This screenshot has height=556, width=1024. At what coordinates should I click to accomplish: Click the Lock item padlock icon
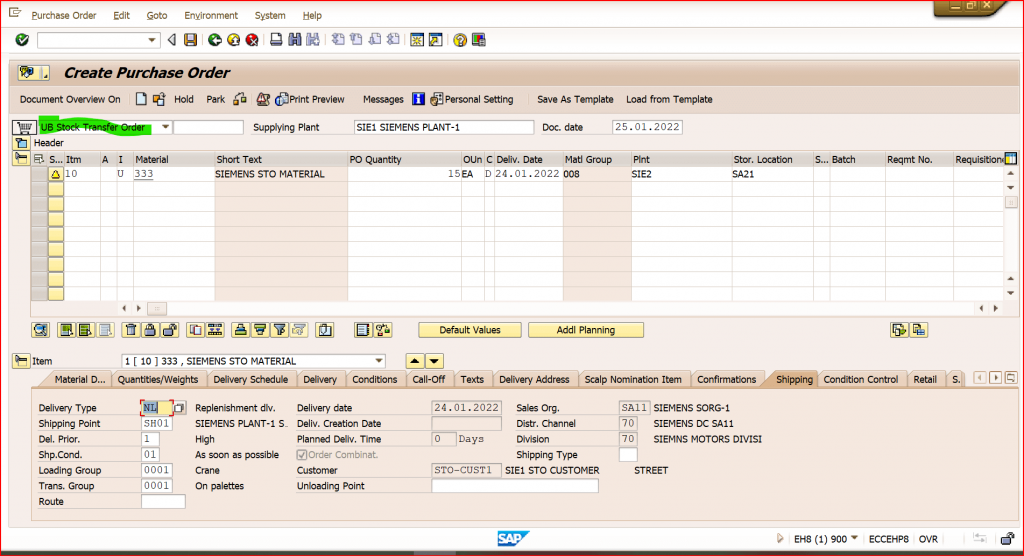[x=150, y=330]
